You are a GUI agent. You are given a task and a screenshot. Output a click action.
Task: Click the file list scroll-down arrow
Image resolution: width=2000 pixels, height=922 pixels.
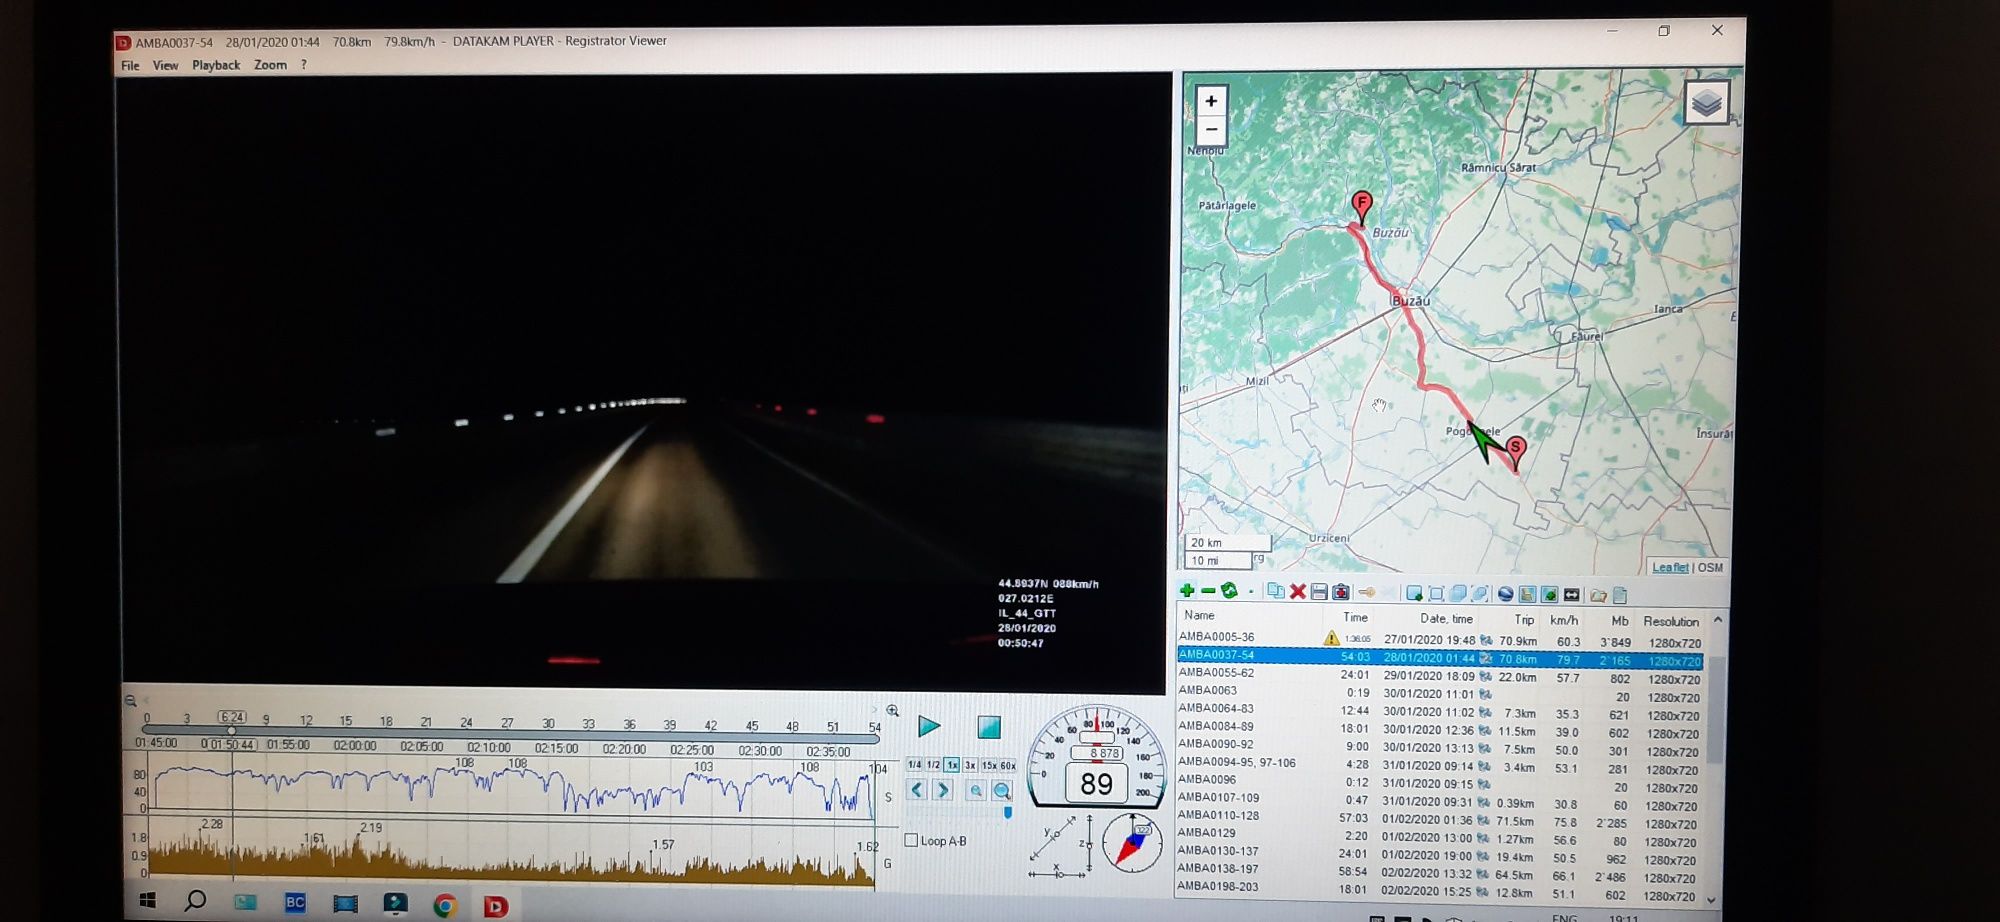coord(1712,899)
